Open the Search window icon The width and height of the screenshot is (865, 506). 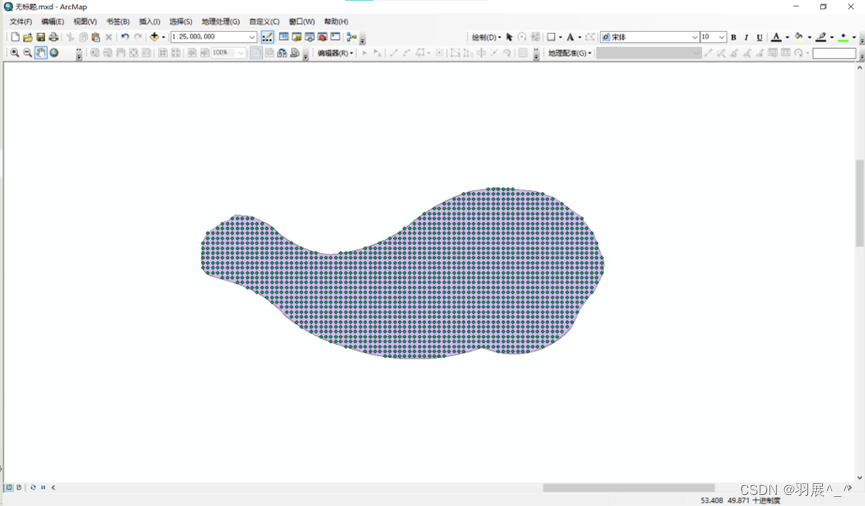click(309, 37)
